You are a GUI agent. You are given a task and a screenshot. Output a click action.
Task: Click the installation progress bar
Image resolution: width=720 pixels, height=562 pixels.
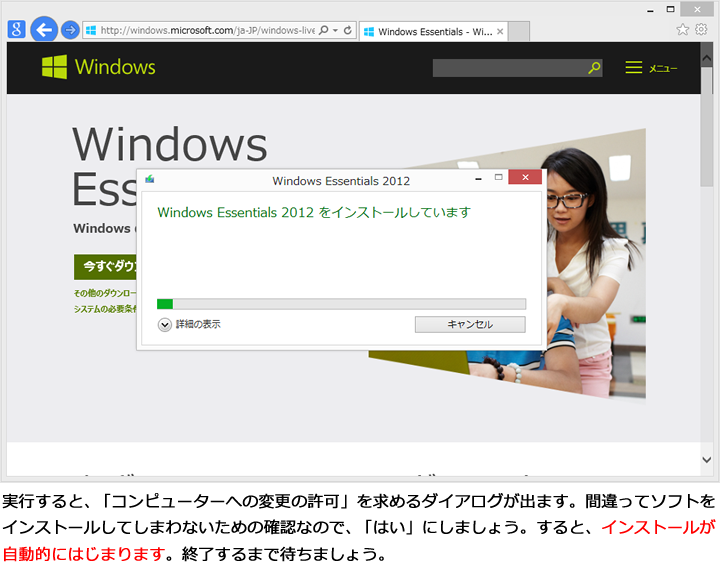point(341,304)
